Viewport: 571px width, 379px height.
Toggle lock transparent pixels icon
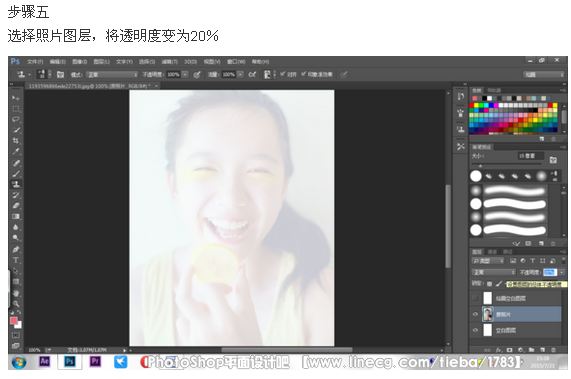coord(490,284)
